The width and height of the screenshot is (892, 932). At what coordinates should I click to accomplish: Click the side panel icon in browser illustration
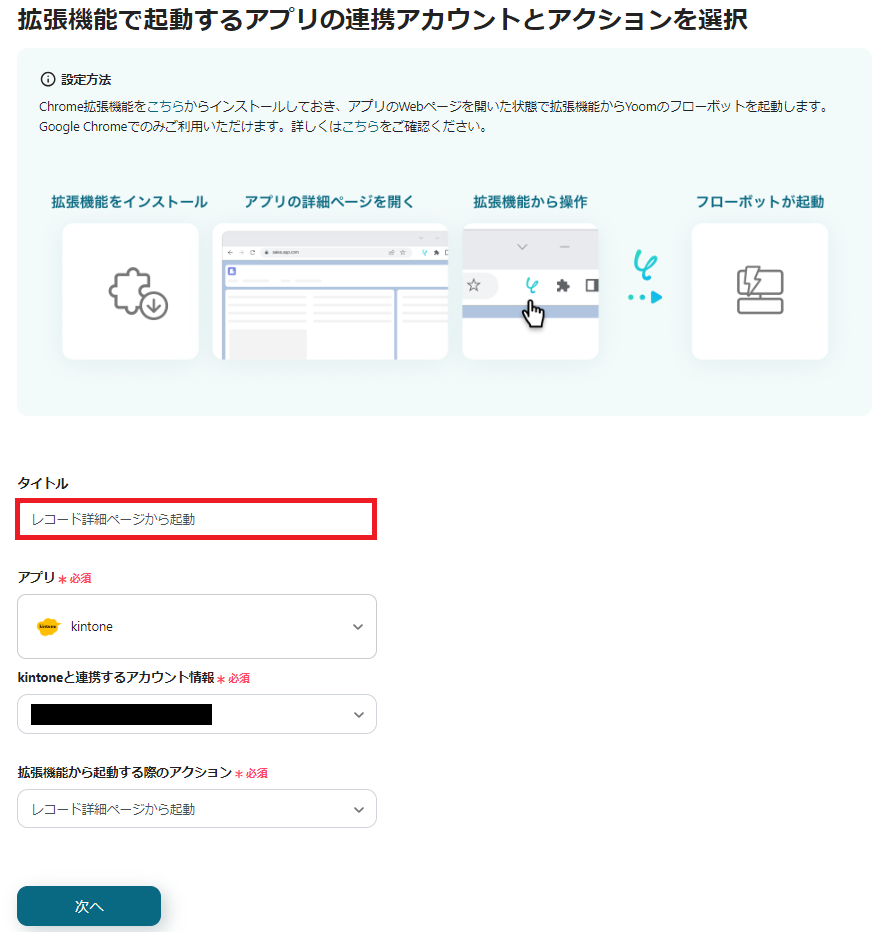coord(592,285)
